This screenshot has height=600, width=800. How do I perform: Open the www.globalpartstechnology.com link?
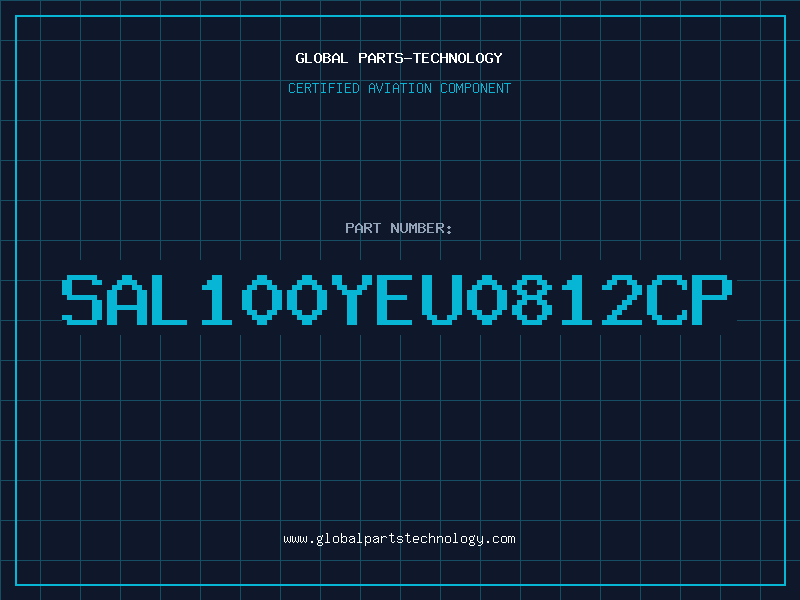pos(399,539)
